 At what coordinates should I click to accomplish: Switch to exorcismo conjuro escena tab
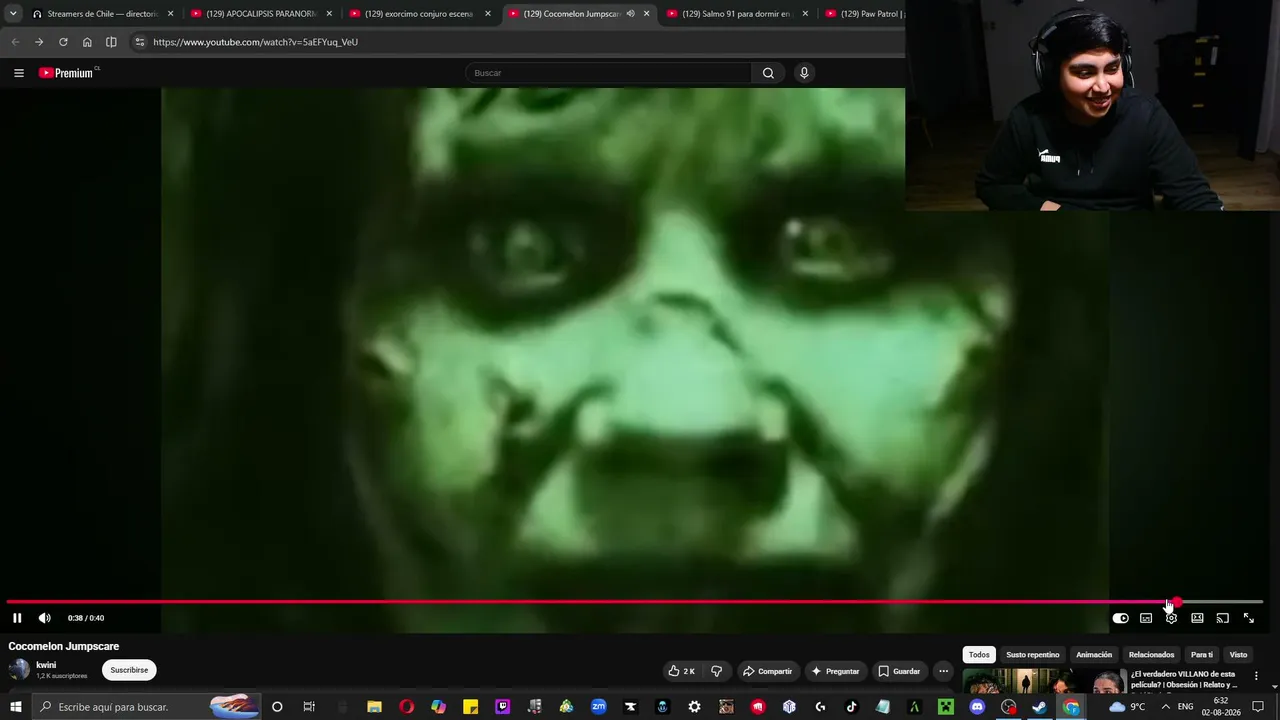click(x=419, y=14)
